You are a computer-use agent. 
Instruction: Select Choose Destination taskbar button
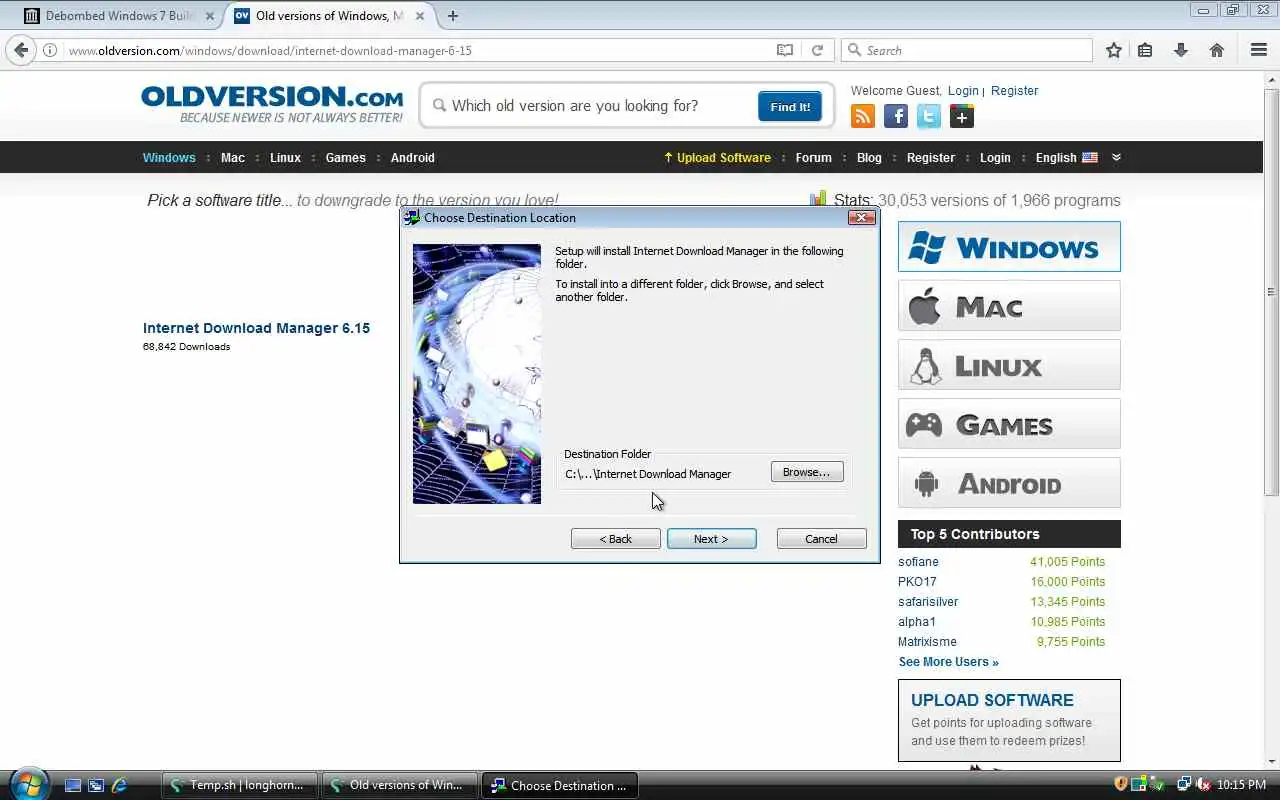(560, 785)
